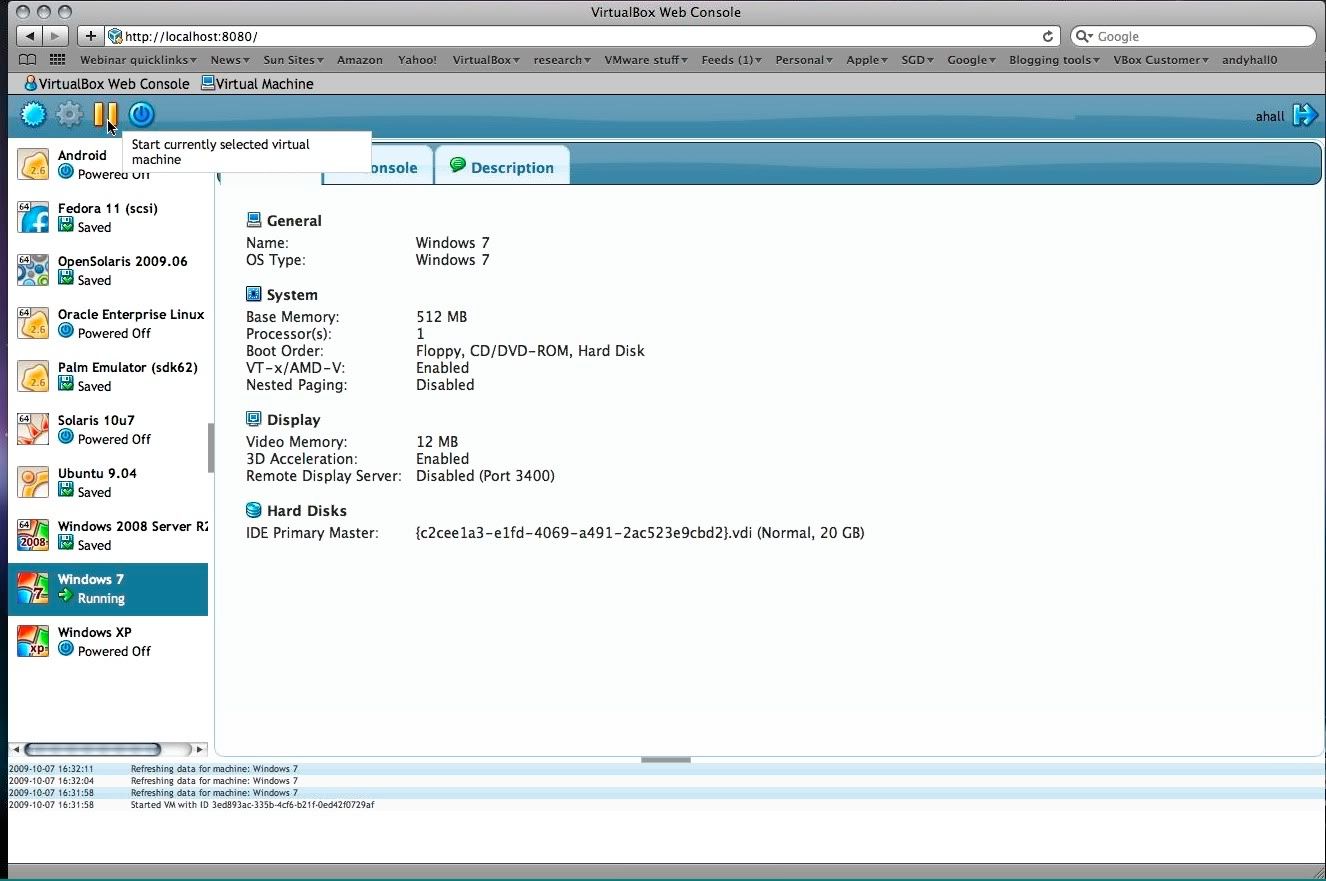
Task: Open the Apple bookmark dropdown
Action: pos(867,60)
